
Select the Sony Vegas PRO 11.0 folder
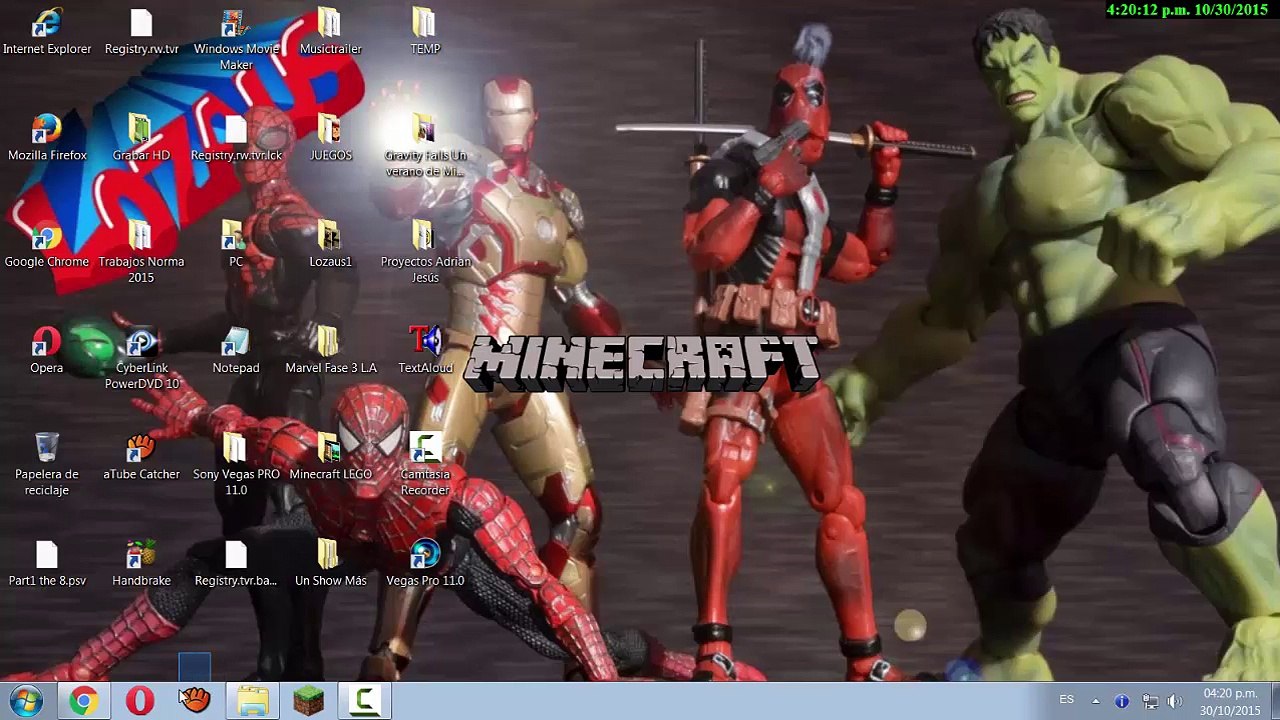point(236,465)
